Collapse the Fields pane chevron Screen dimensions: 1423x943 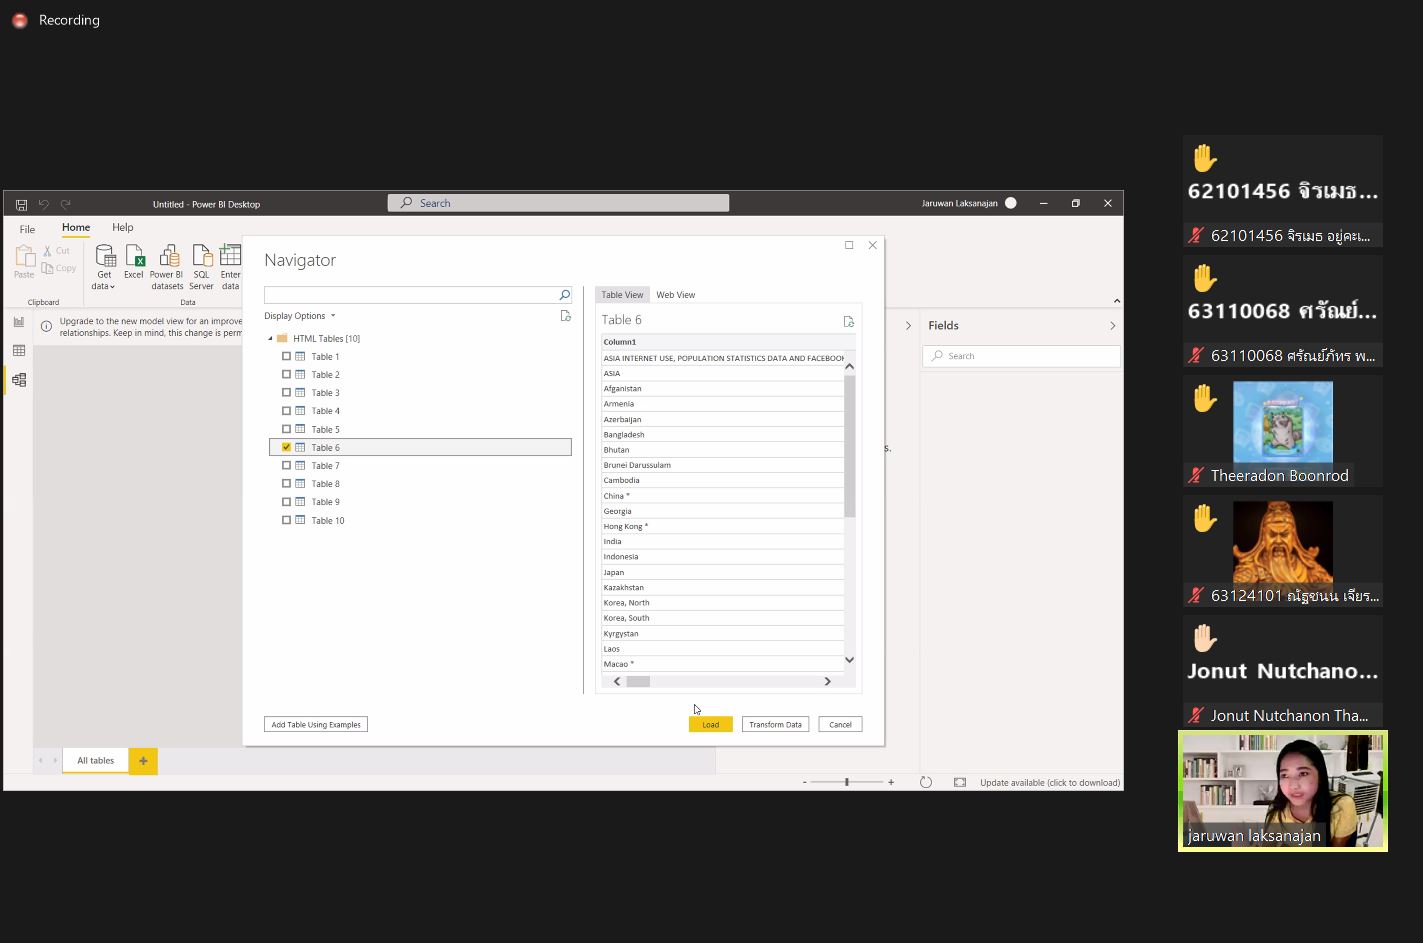(x=1112, y=326)
